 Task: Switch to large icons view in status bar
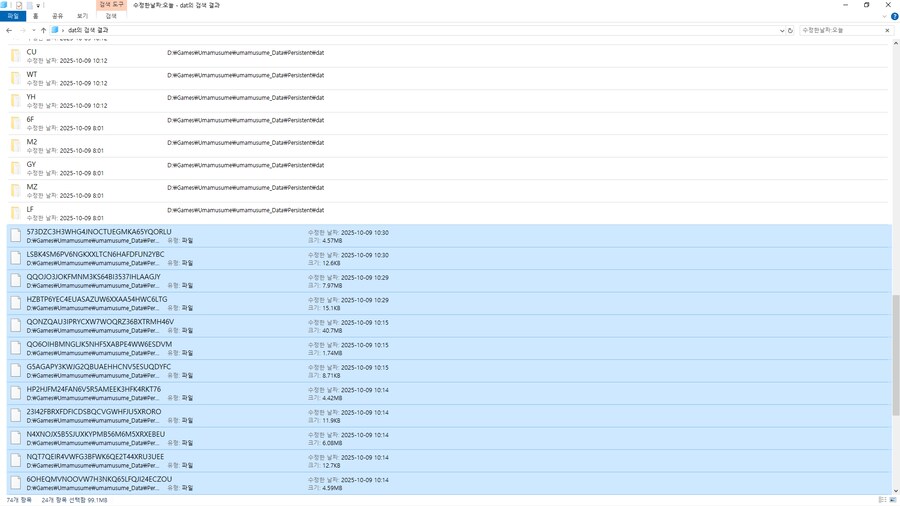[x=893, y=500]
